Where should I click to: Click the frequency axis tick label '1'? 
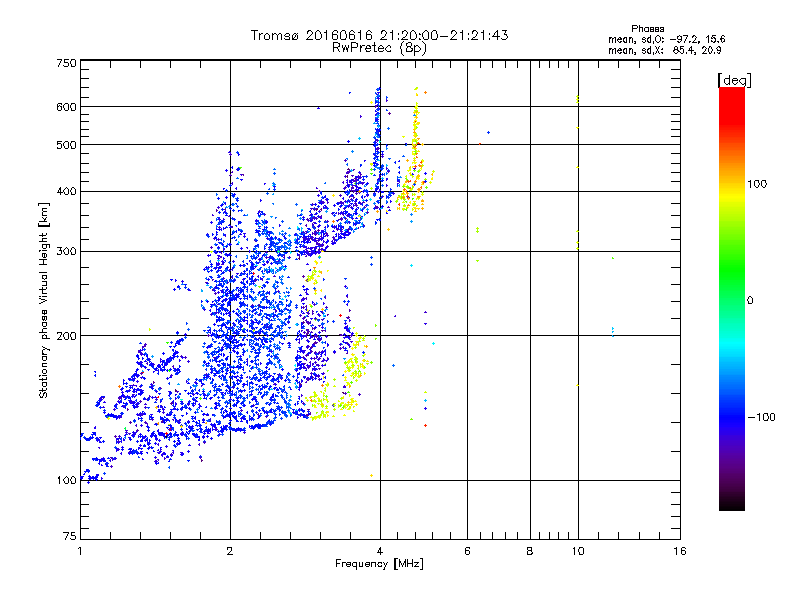click(x=80, y=551)
